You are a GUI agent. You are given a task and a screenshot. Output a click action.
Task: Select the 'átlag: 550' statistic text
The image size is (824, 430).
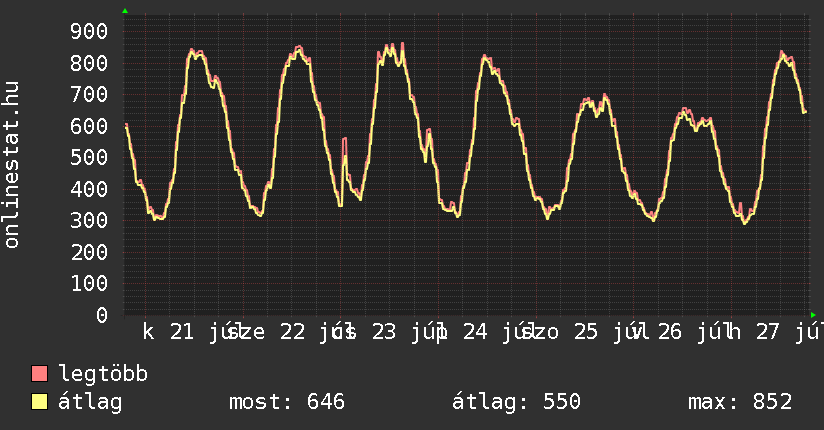click(x=517, y=402)
